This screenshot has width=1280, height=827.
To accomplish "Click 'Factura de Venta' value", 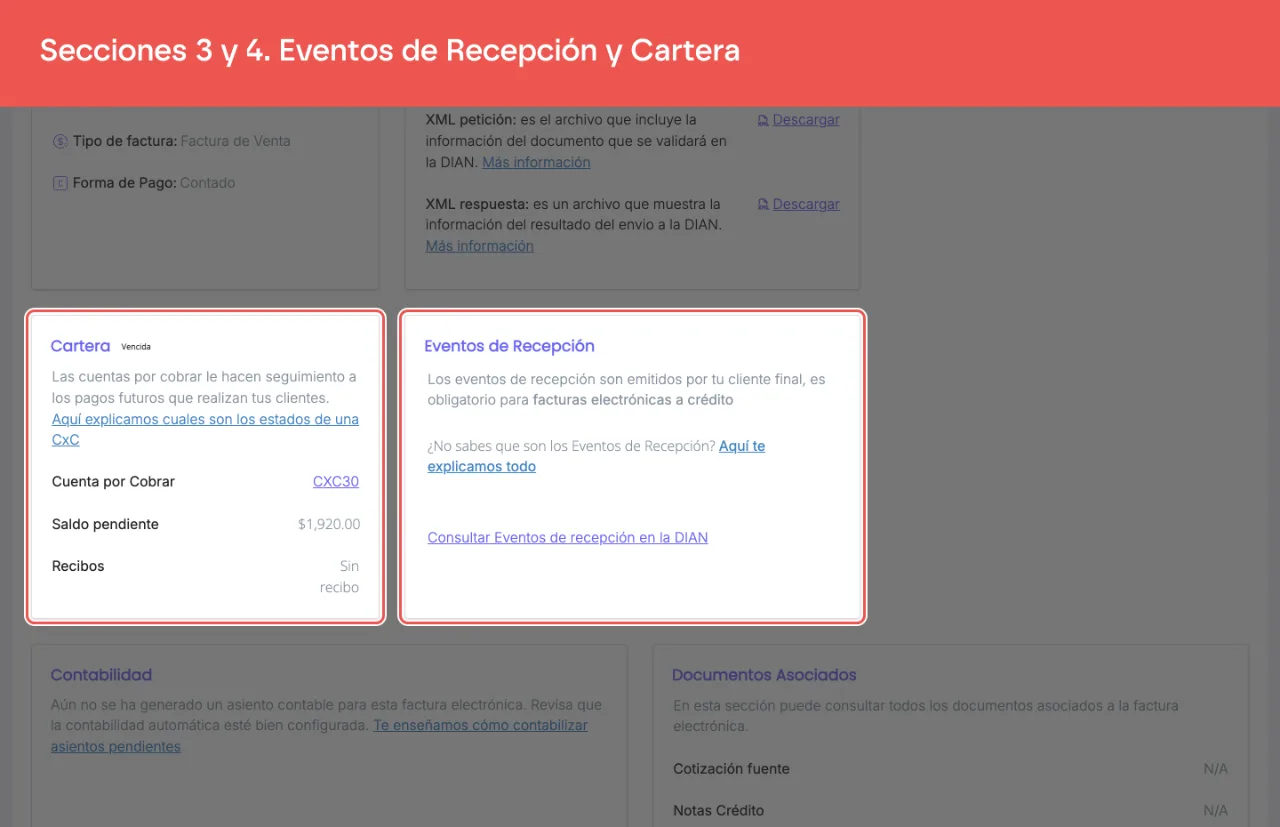I will pos(235,141).
